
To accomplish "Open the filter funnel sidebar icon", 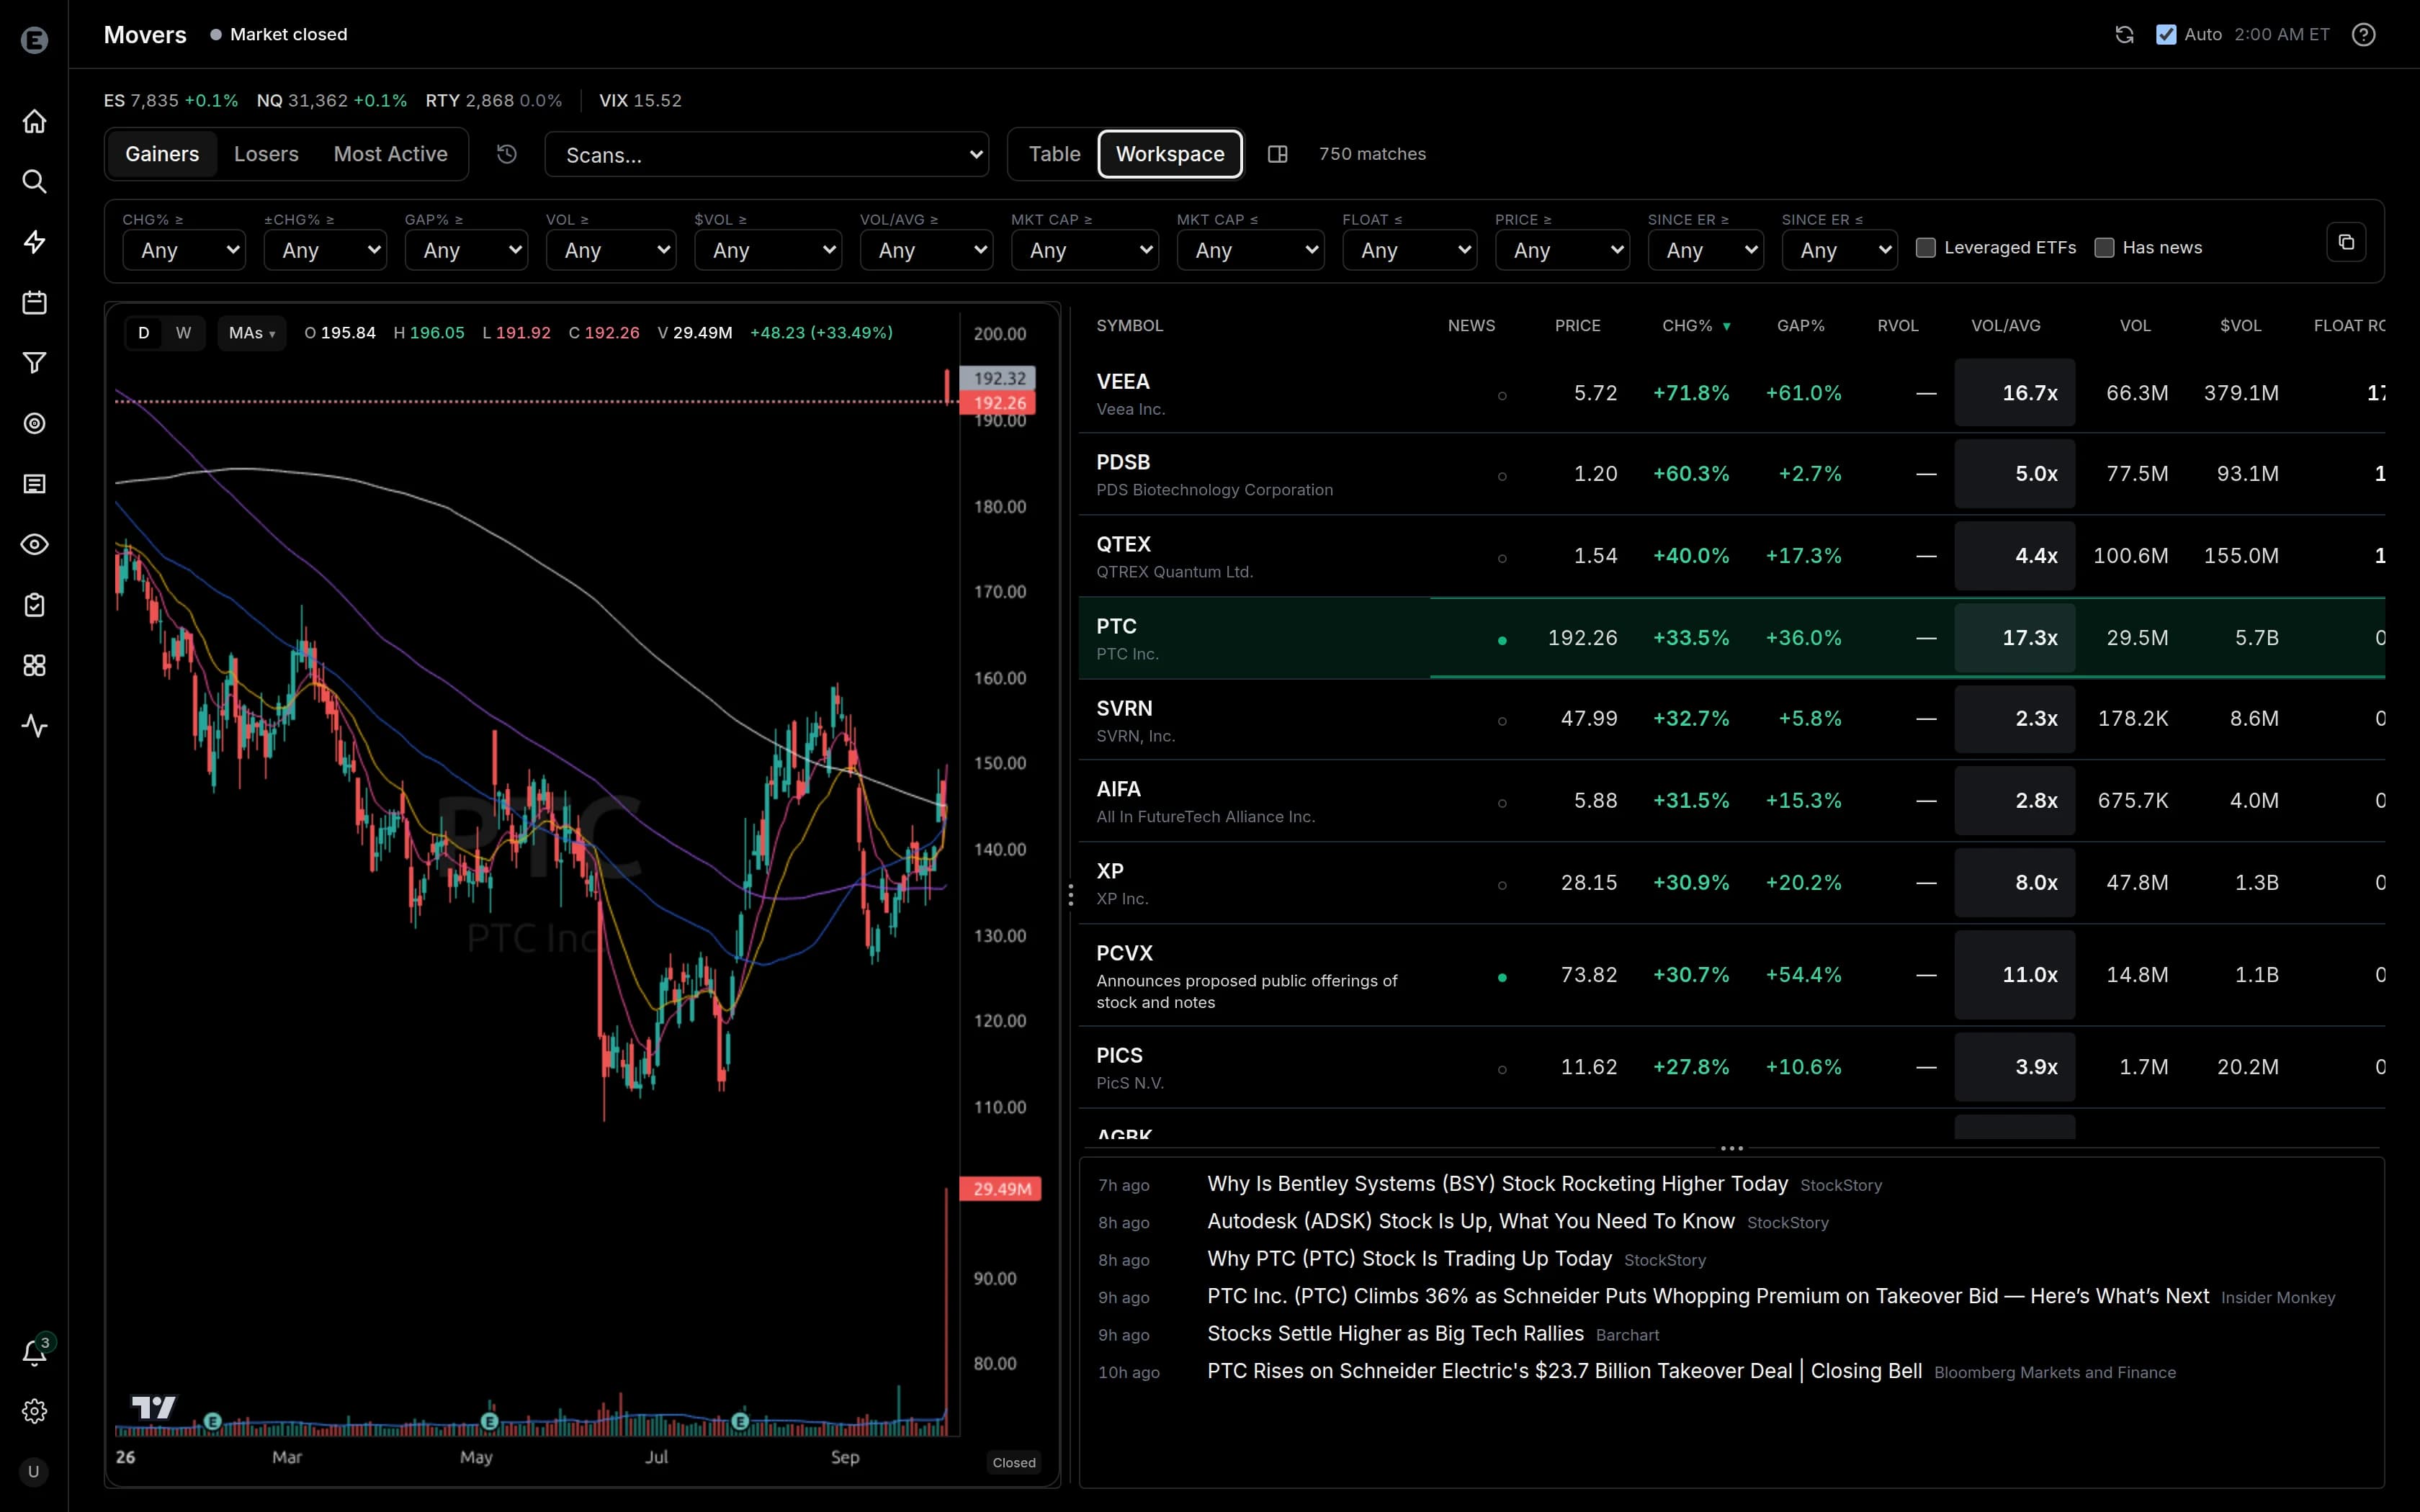I will pos(34,363).
